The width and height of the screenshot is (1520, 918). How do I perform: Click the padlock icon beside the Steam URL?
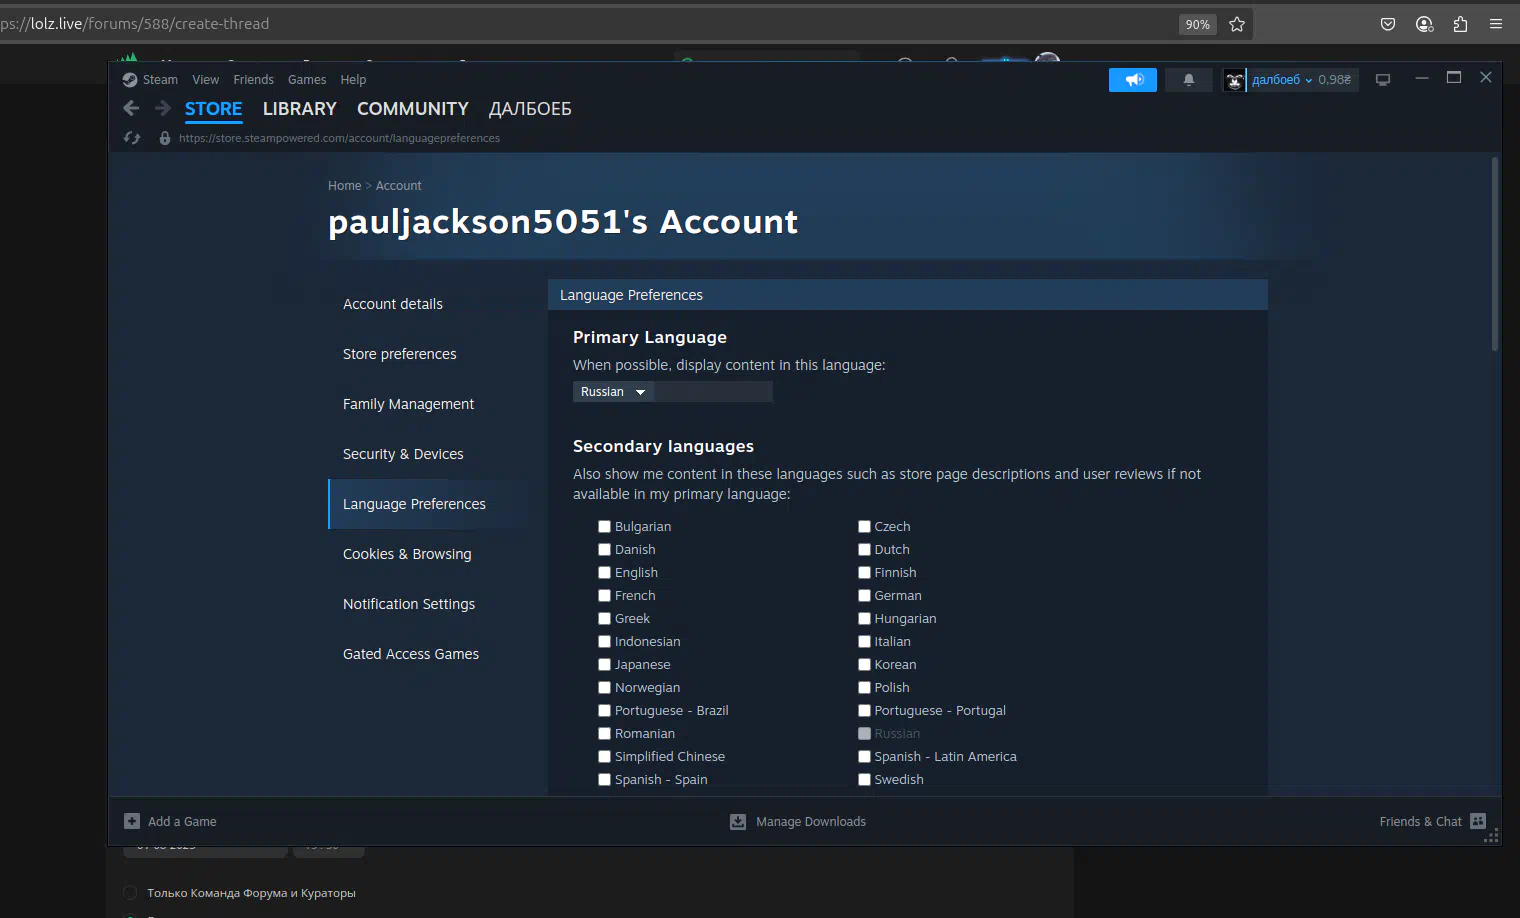165,138
